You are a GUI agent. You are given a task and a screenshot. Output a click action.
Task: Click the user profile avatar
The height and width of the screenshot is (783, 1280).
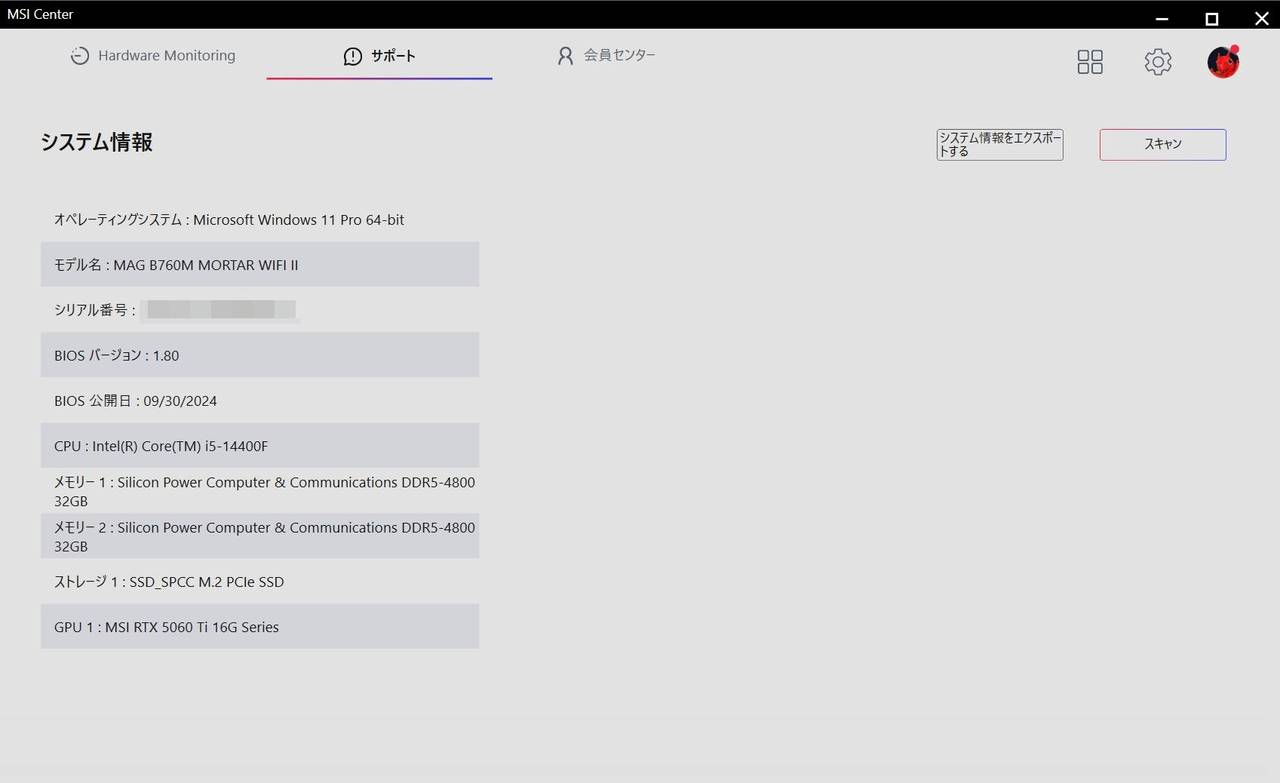(1222, 62)
